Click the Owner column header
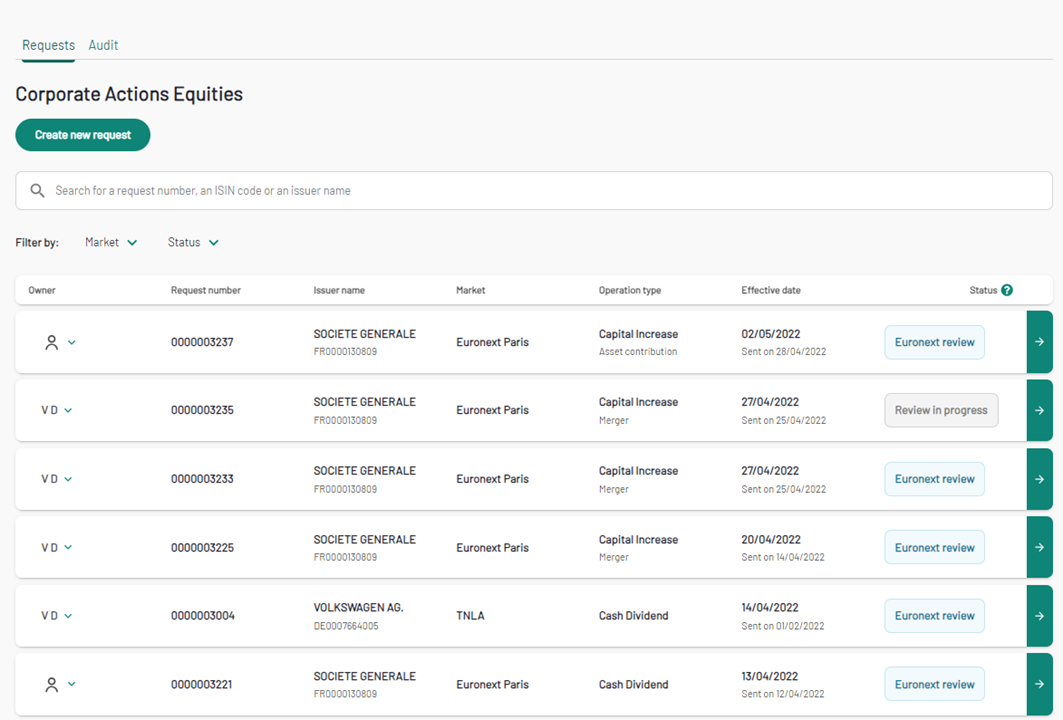 tap(42, 290)
